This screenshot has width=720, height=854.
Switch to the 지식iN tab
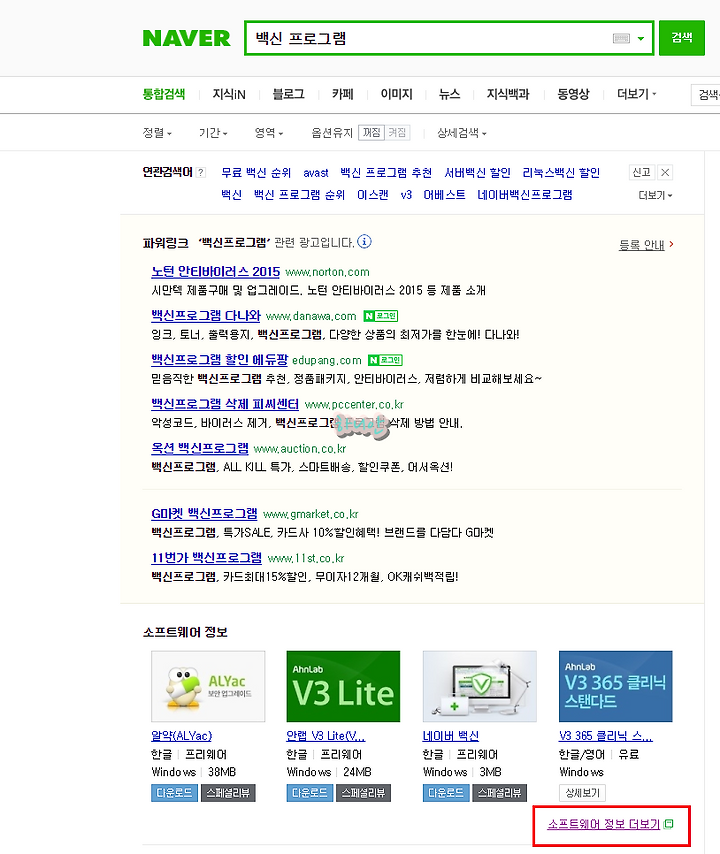pos(229,94)
